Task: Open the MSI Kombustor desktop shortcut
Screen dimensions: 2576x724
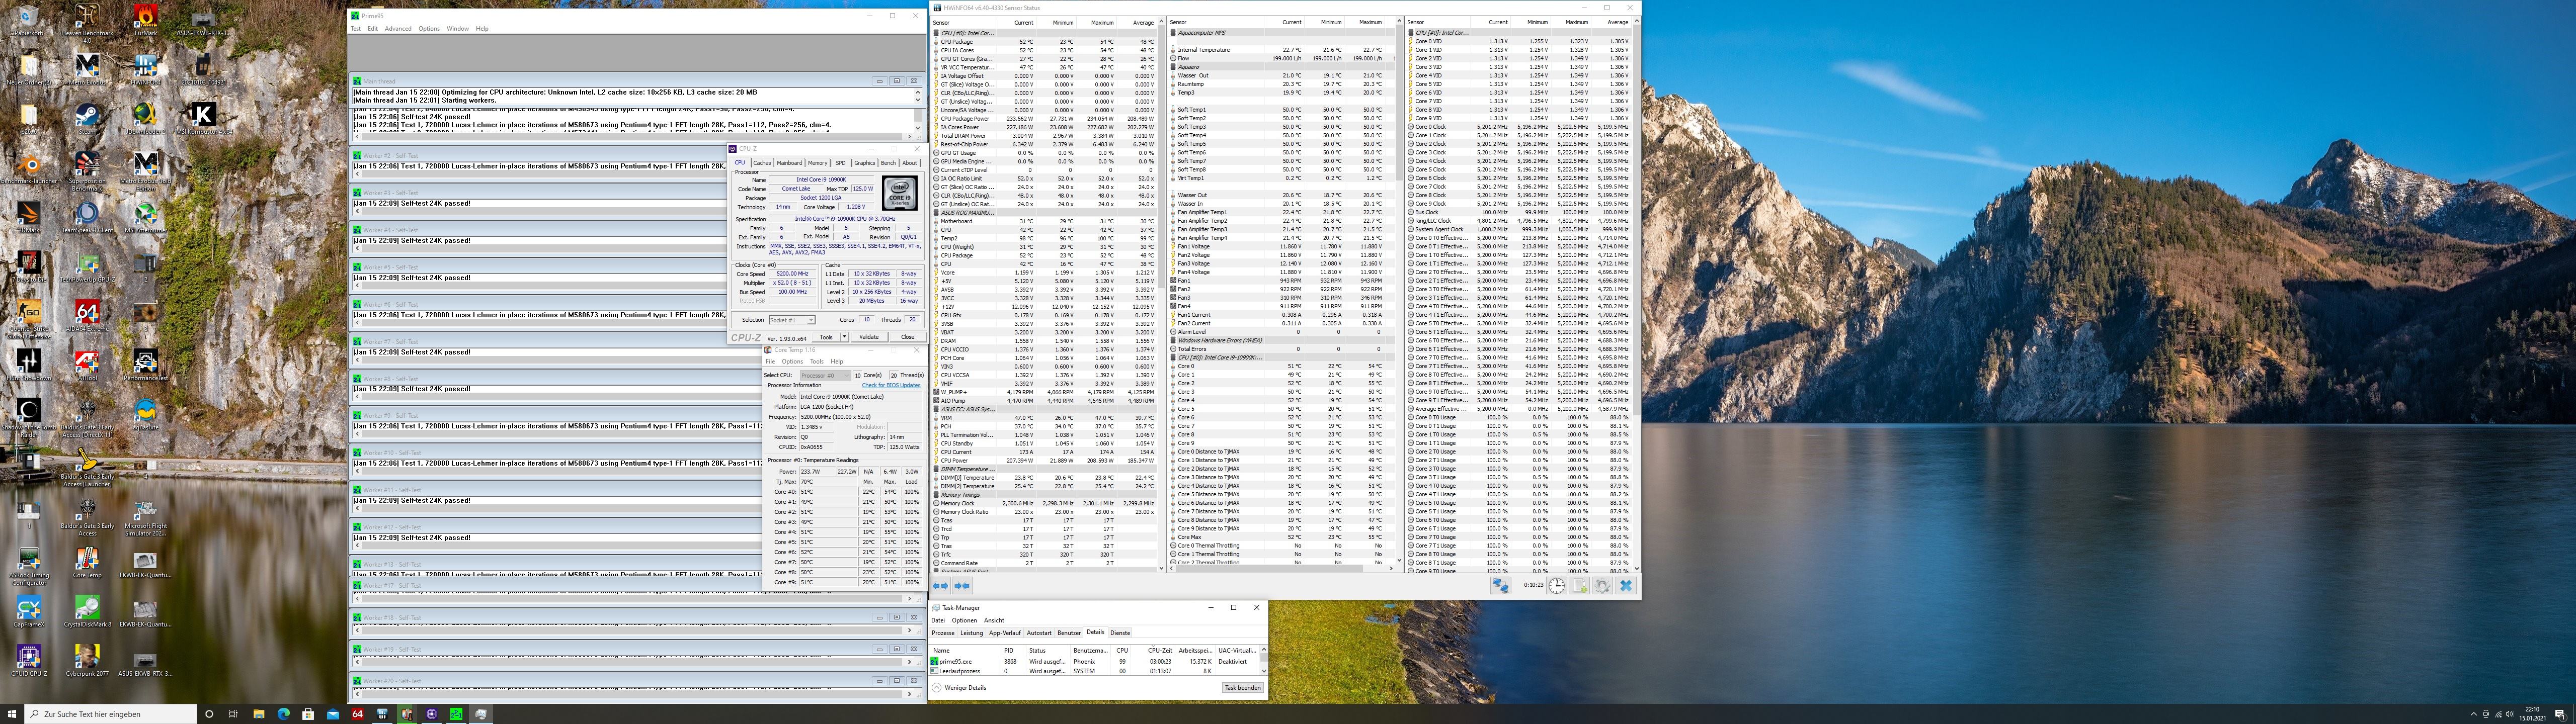Action: [204, 117]
